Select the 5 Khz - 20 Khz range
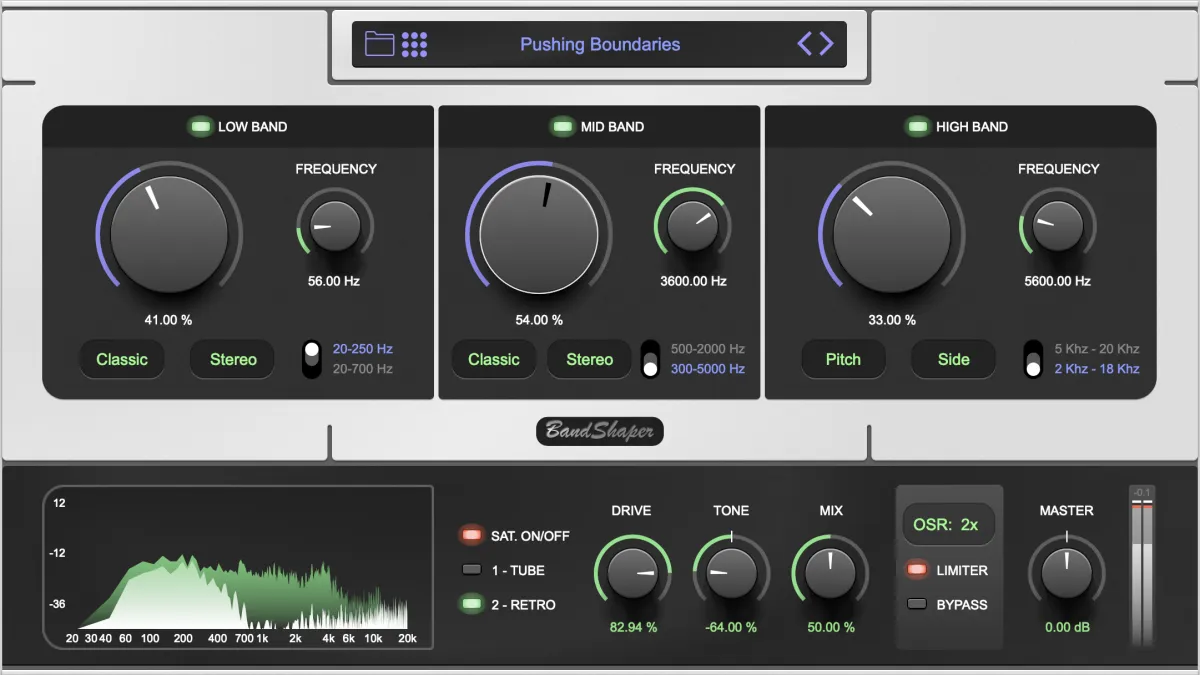 pyautogui.click(x=1097, y=349)
